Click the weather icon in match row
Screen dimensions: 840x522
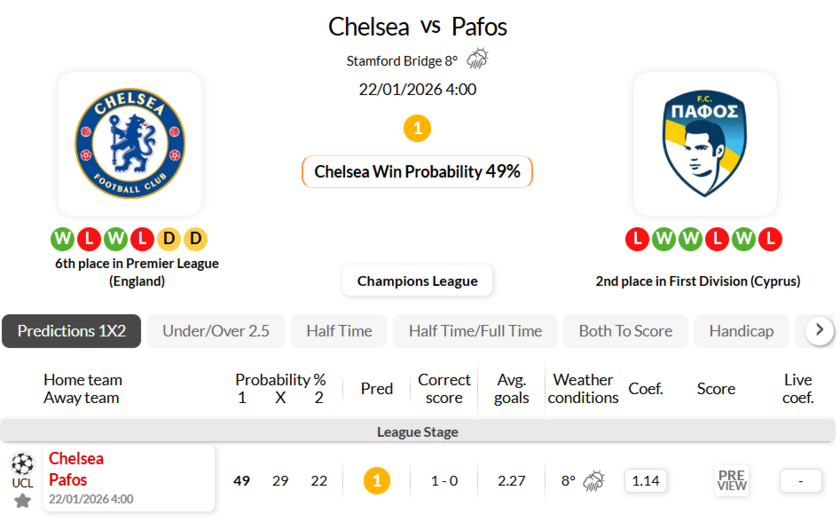[594, 481]
